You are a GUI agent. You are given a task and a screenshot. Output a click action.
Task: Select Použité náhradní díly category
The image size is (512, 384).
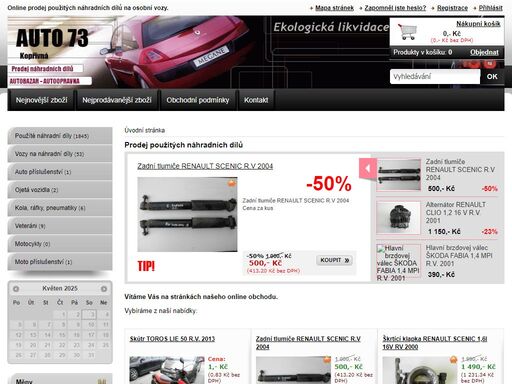click(x=60, y=136)
